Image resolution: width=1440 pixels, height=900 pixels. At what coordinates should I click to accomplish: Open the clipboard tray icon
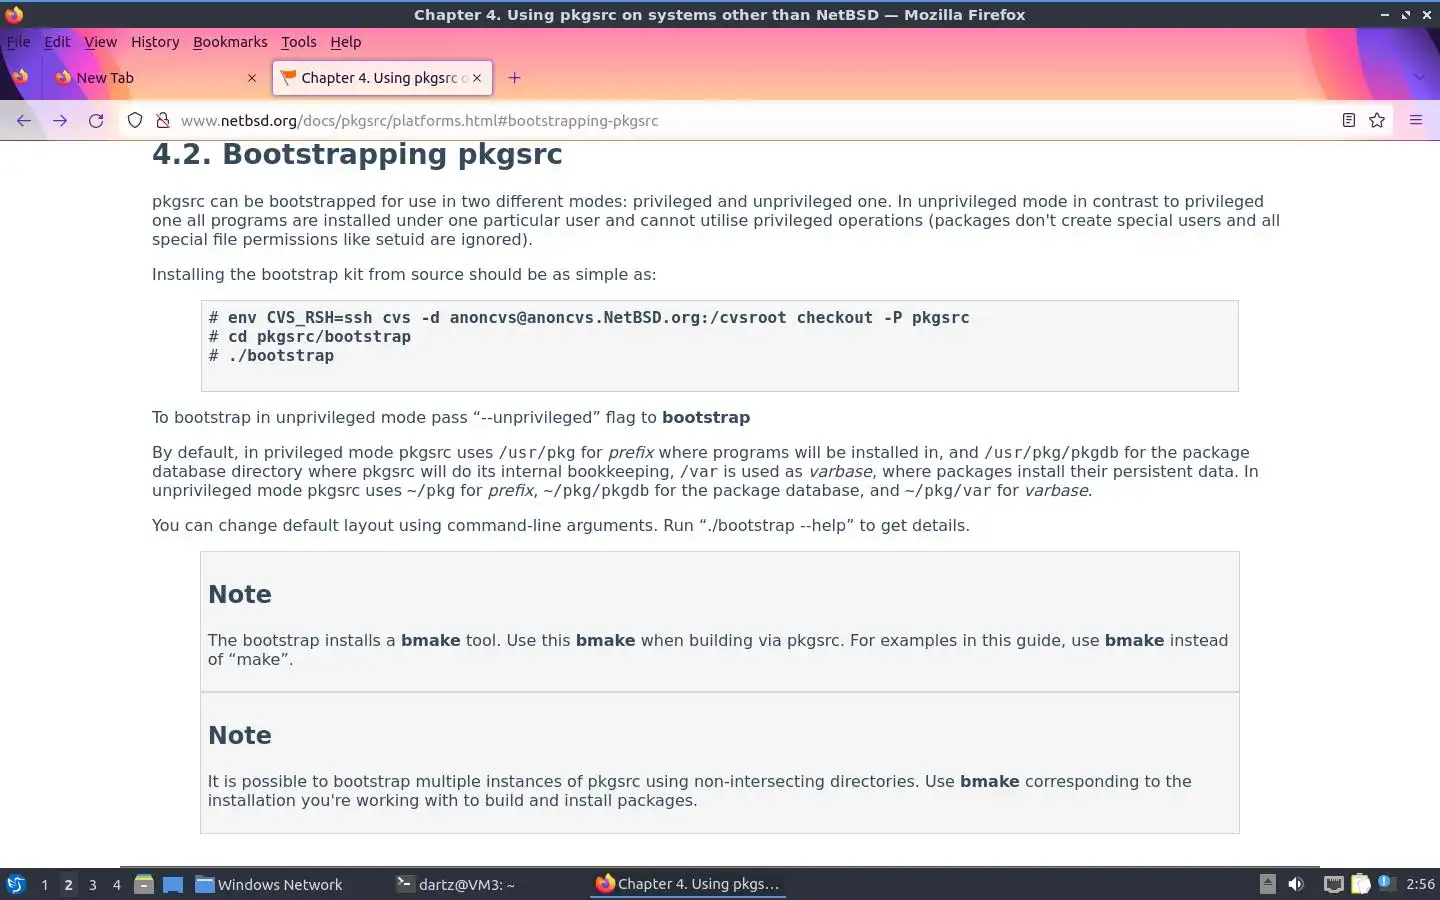(x=1360, y=884)
